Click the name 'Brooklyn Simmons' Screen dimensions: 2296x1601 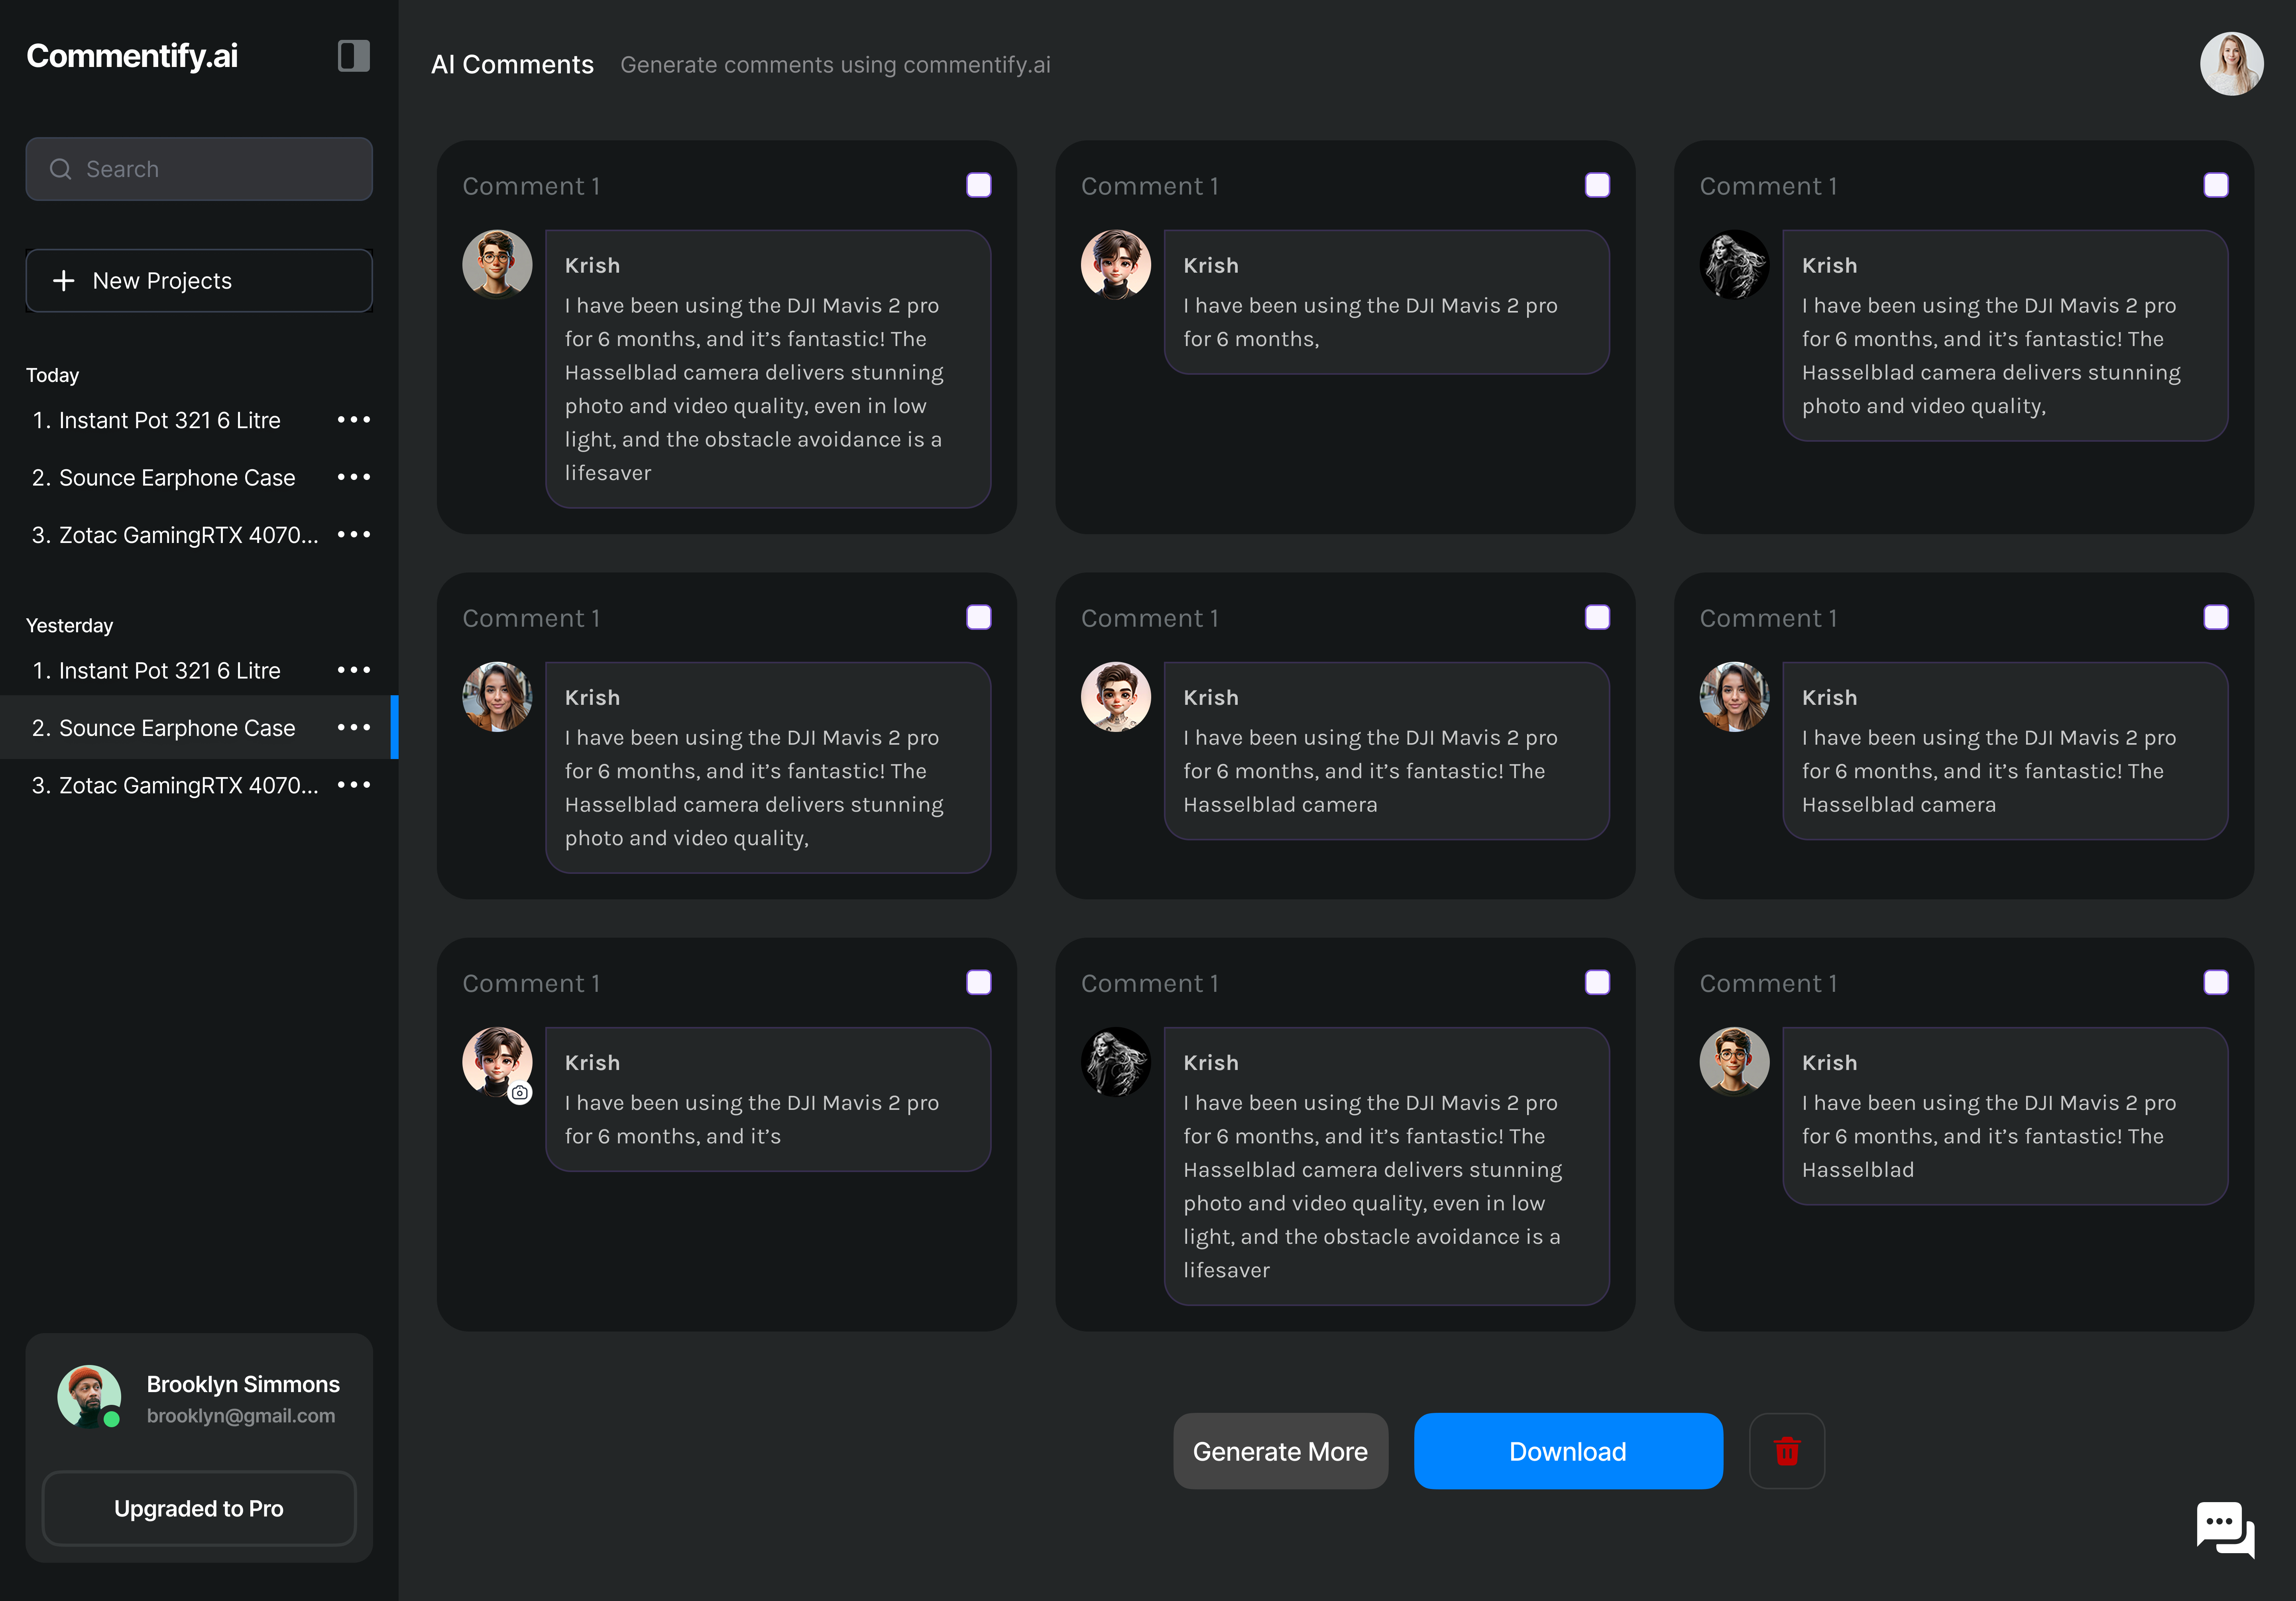click(x=243, y=1384)
